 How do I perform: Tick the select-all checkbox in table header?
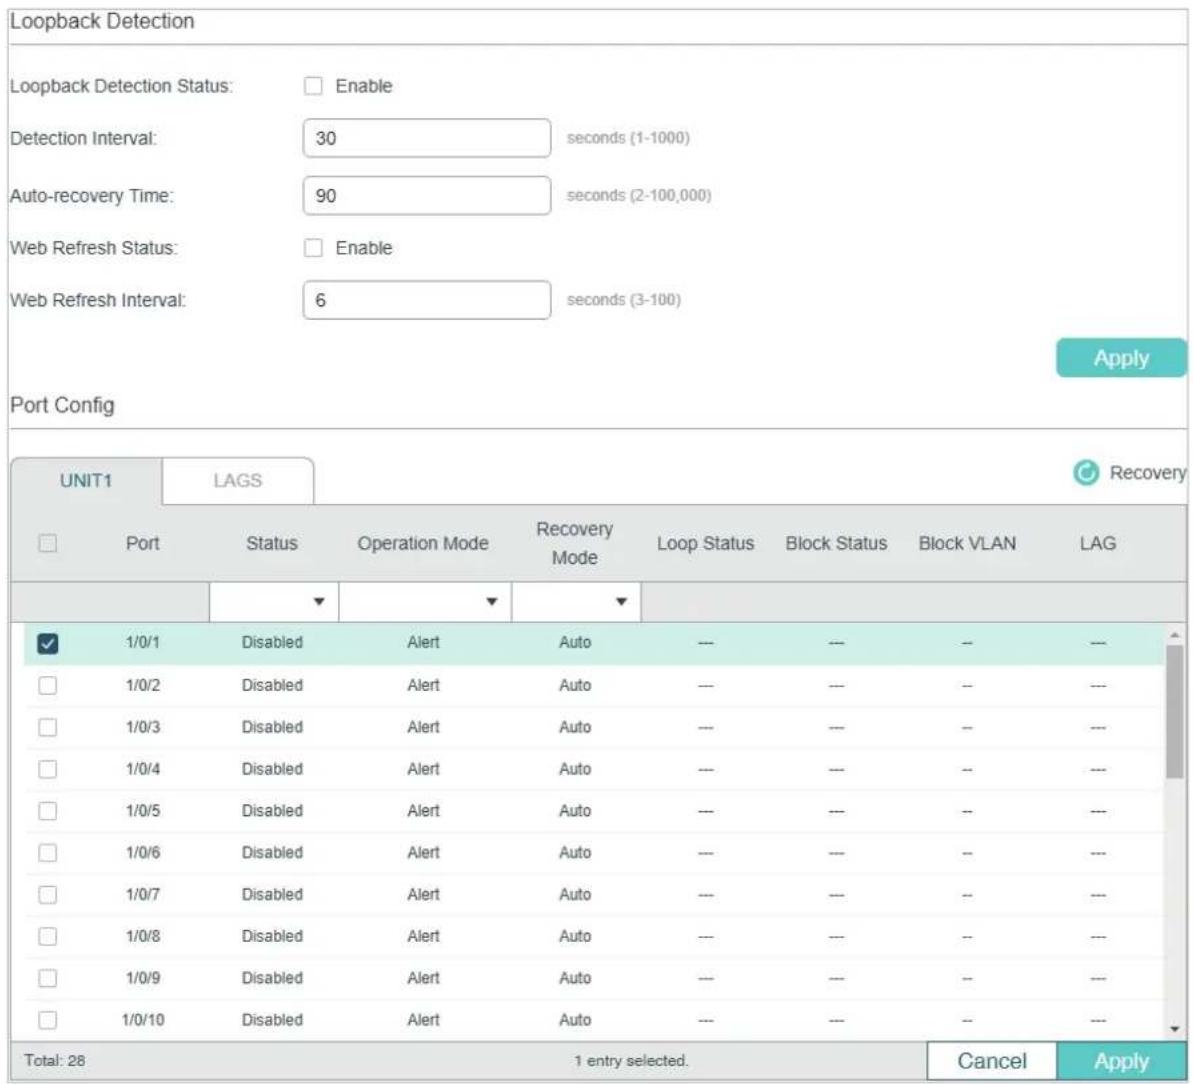[x=47, y=543]
